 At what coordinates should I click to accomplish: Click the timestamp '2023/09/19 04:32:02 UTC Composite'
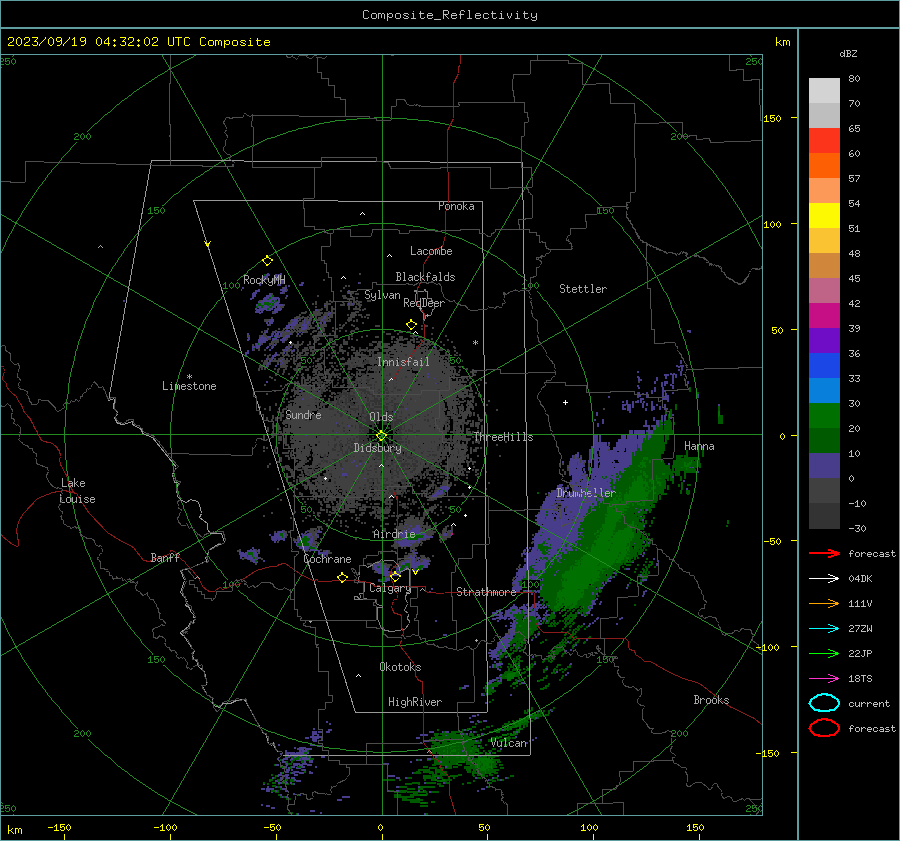138,42
